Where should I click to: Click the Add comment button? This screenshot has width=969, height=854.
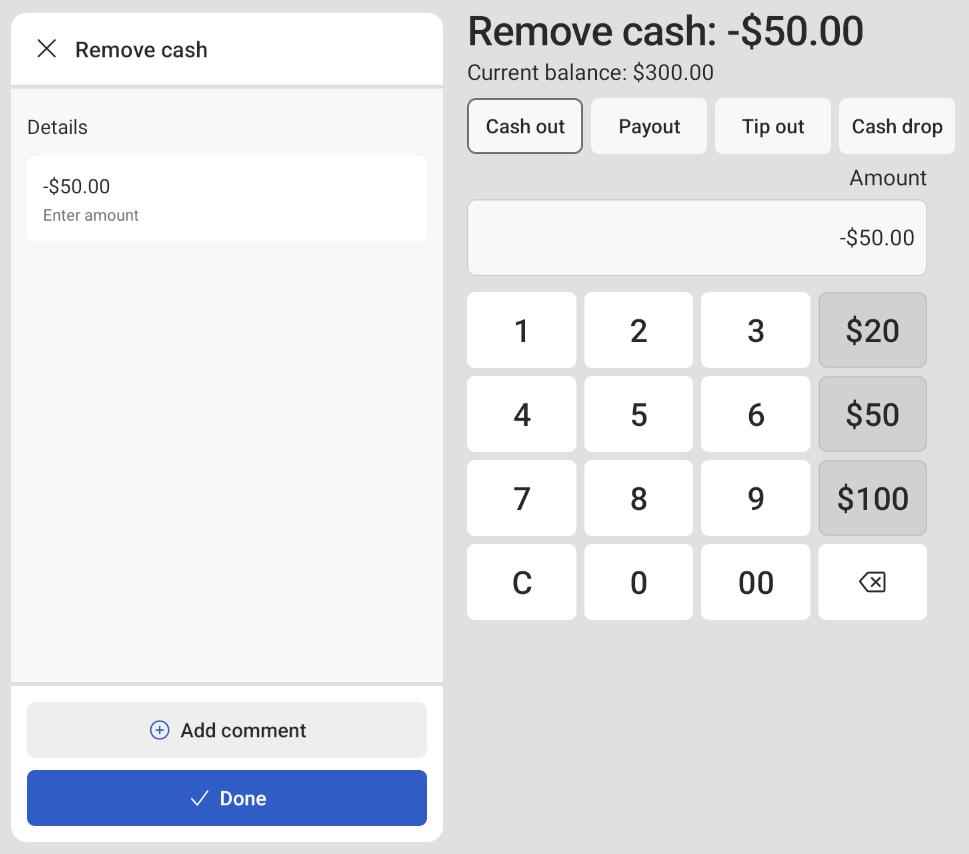coord(227,730)
